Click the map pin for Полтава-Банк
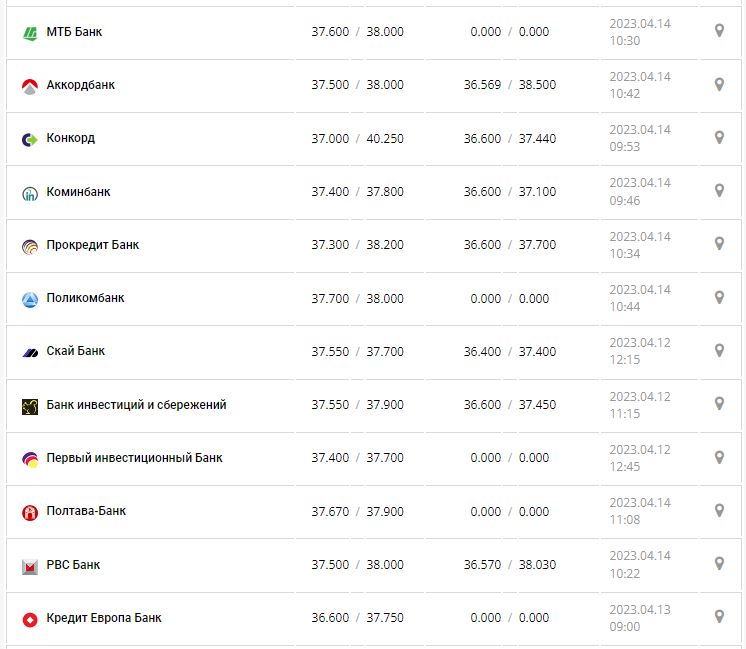 coord(719,511)
